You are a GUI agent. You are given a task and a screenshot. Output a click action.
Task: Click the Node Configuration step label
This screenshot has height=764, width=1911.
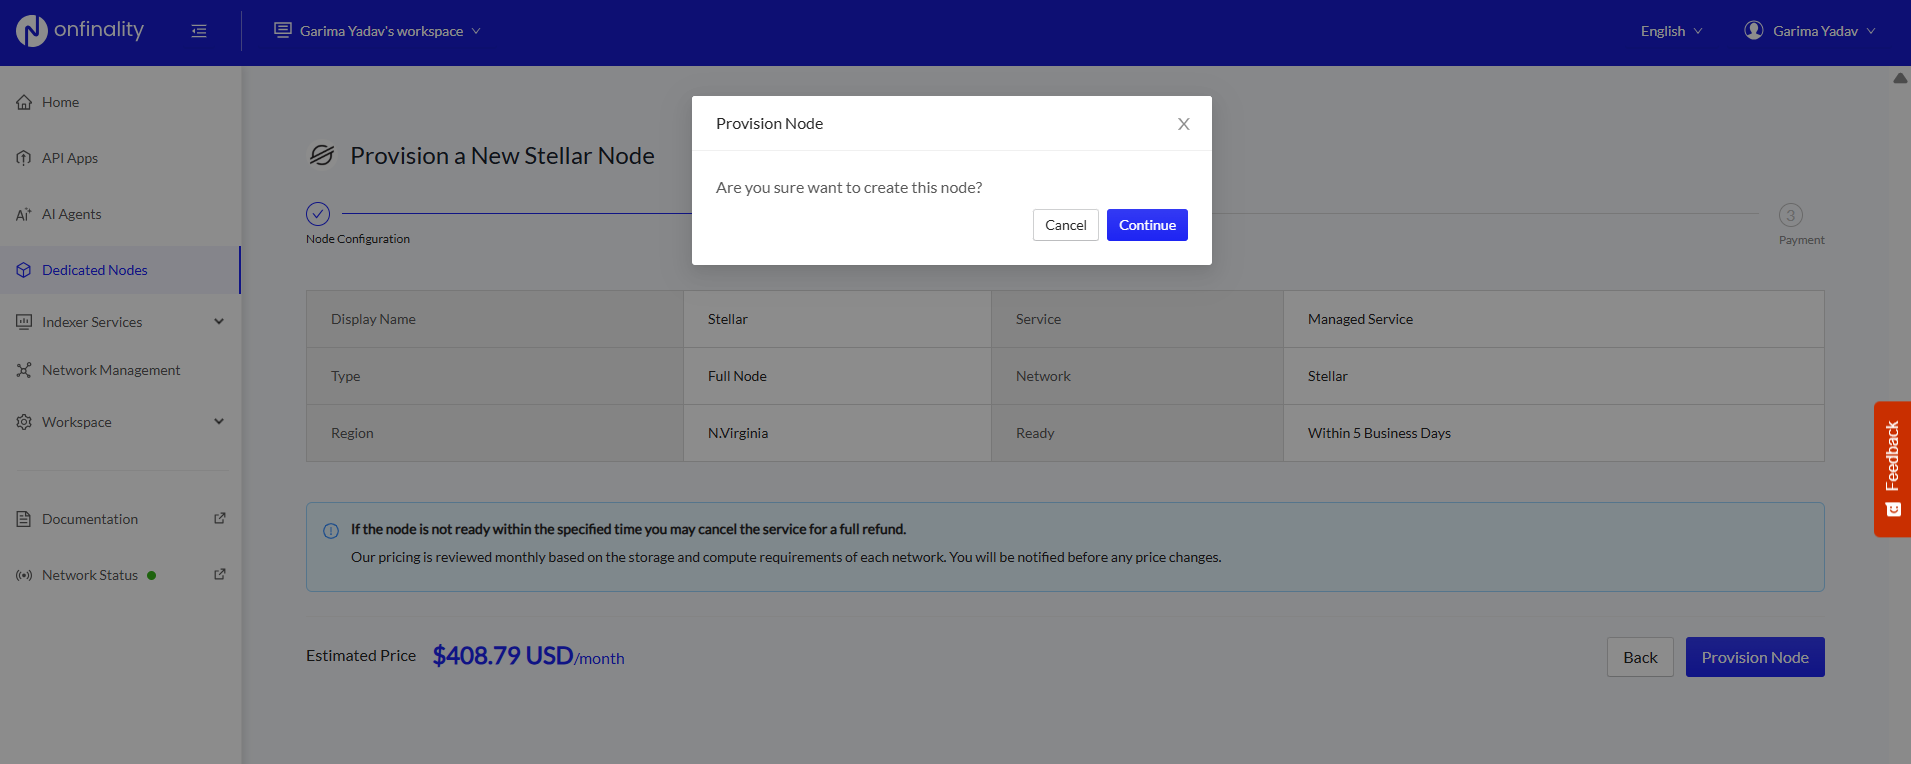358,239
